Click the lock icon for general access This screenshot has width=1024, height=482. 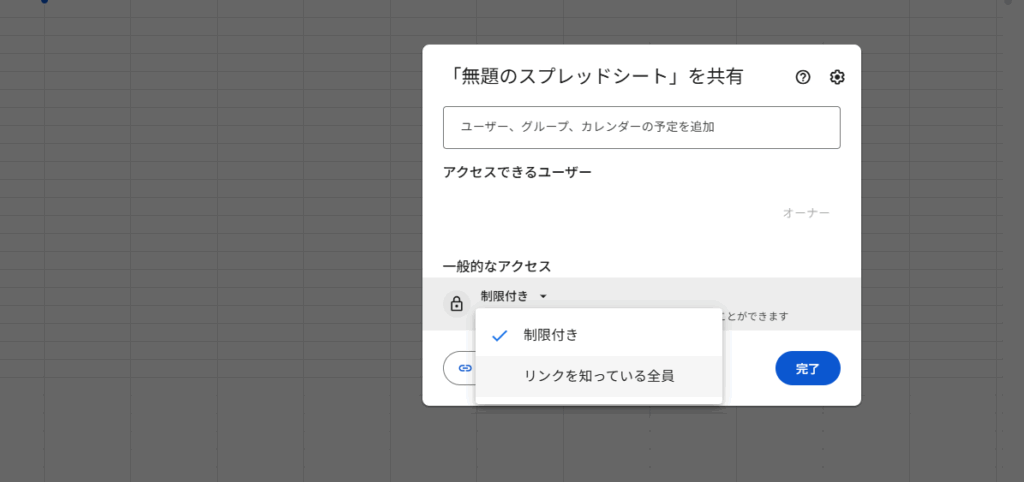(456, 304)
